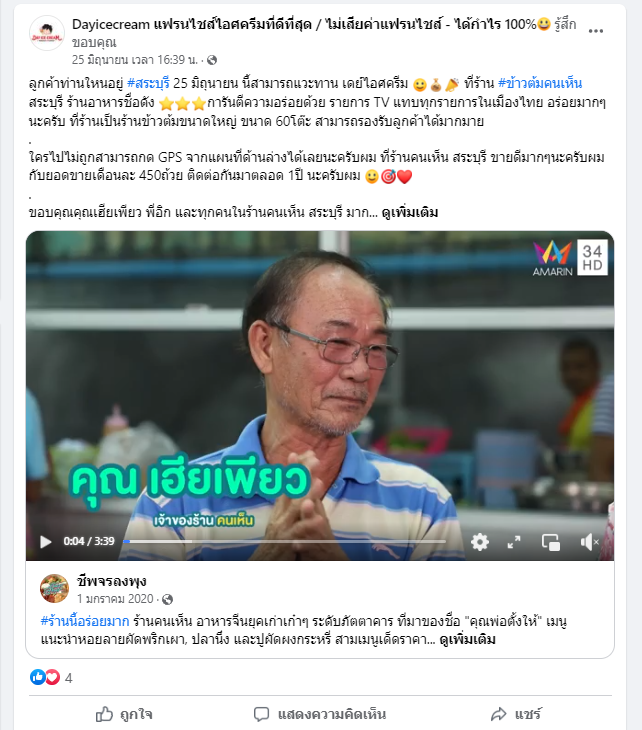
Task: Open the #ร้านนี้อร่อยมาก hashtag
Action: (x=85, y=621)
